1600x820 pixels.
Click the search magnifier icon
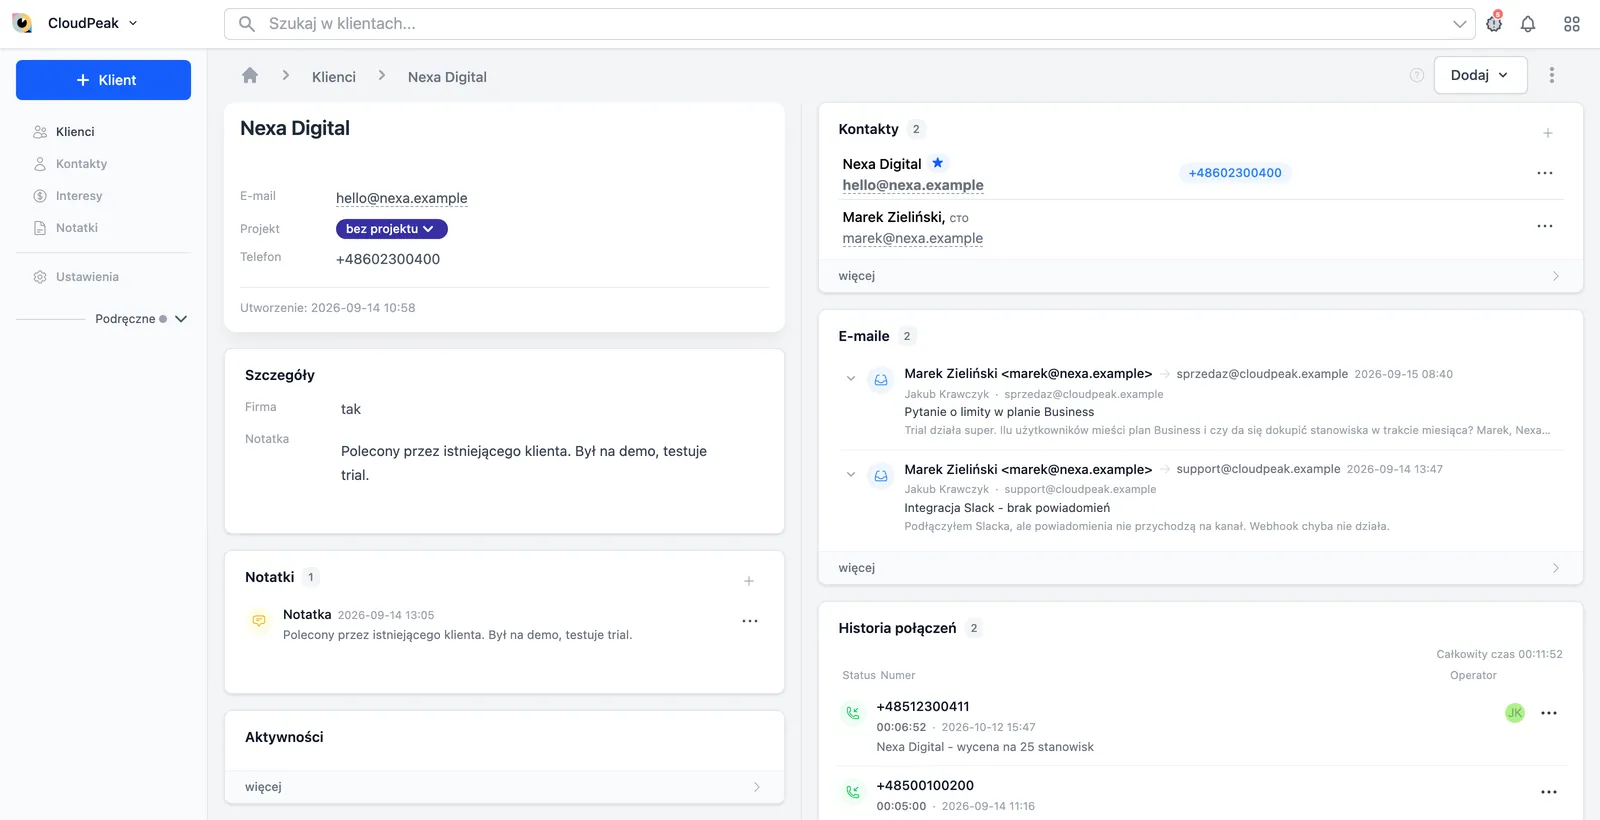[247, 24]
